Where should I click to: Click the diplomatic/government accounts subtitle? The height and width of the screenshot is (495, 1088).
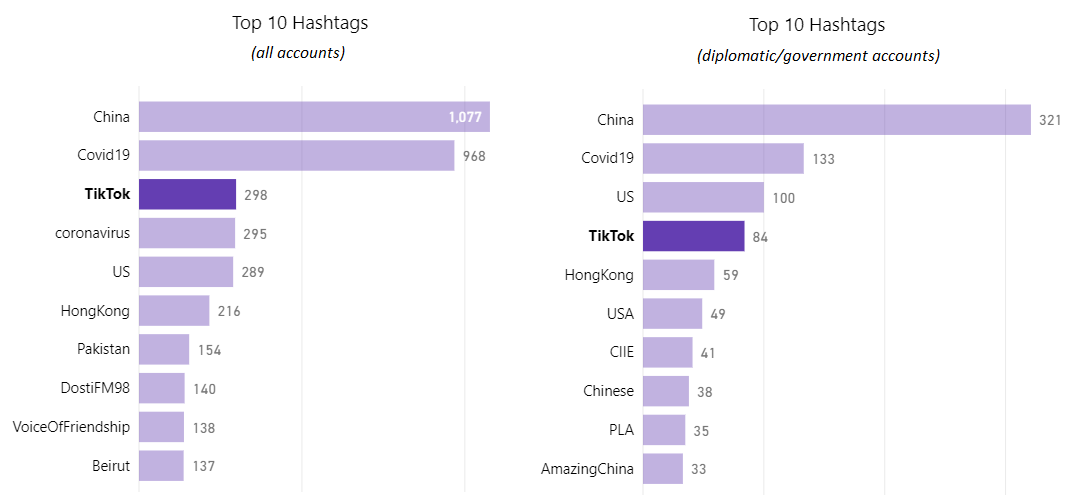click(818, 57)
